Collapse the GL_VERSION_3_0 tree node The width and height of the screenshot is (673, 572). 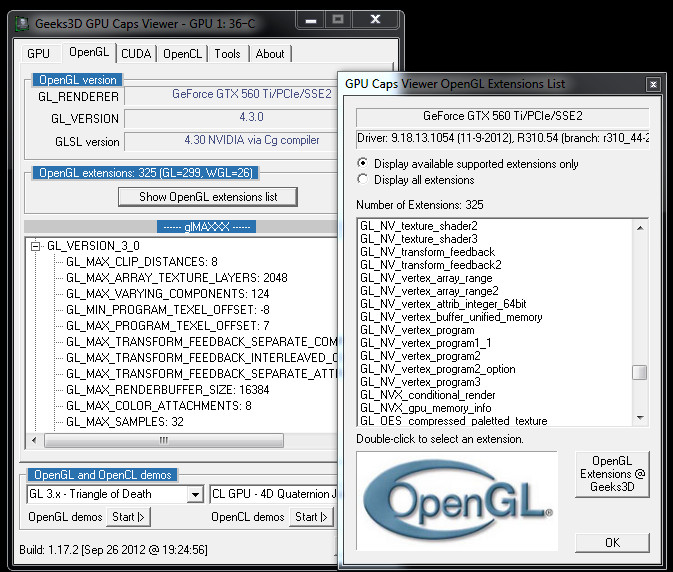click(x=36, y=246)
